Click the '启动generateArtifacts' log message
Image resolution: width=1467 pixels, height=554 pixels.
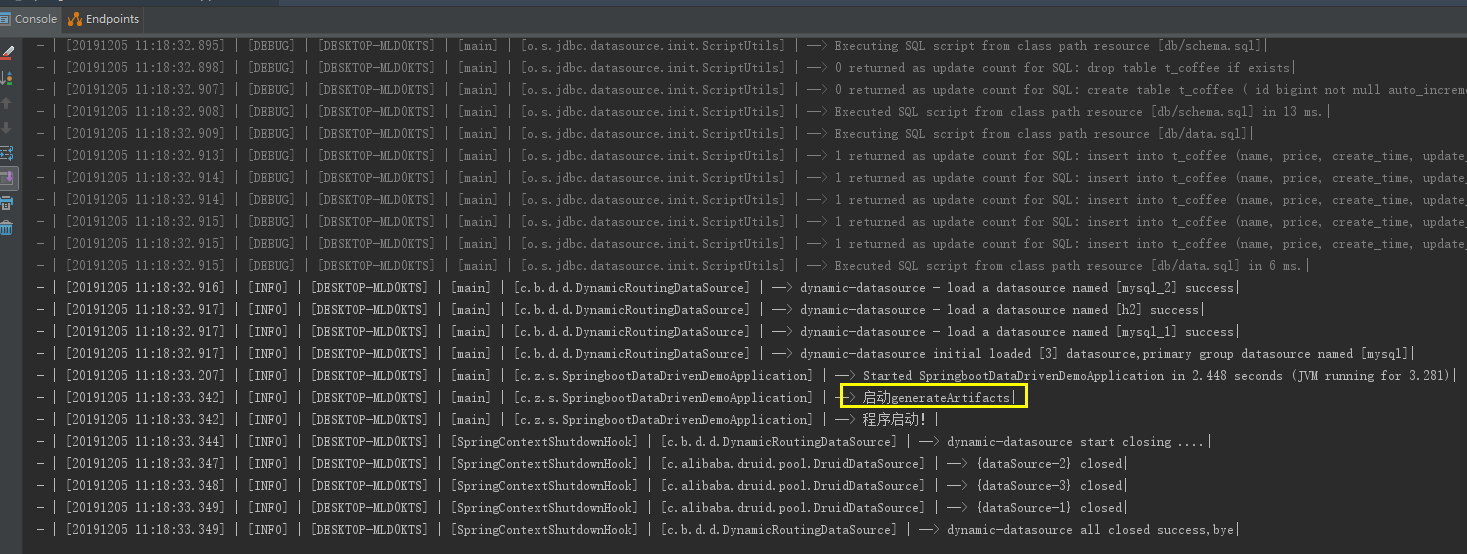936,398
